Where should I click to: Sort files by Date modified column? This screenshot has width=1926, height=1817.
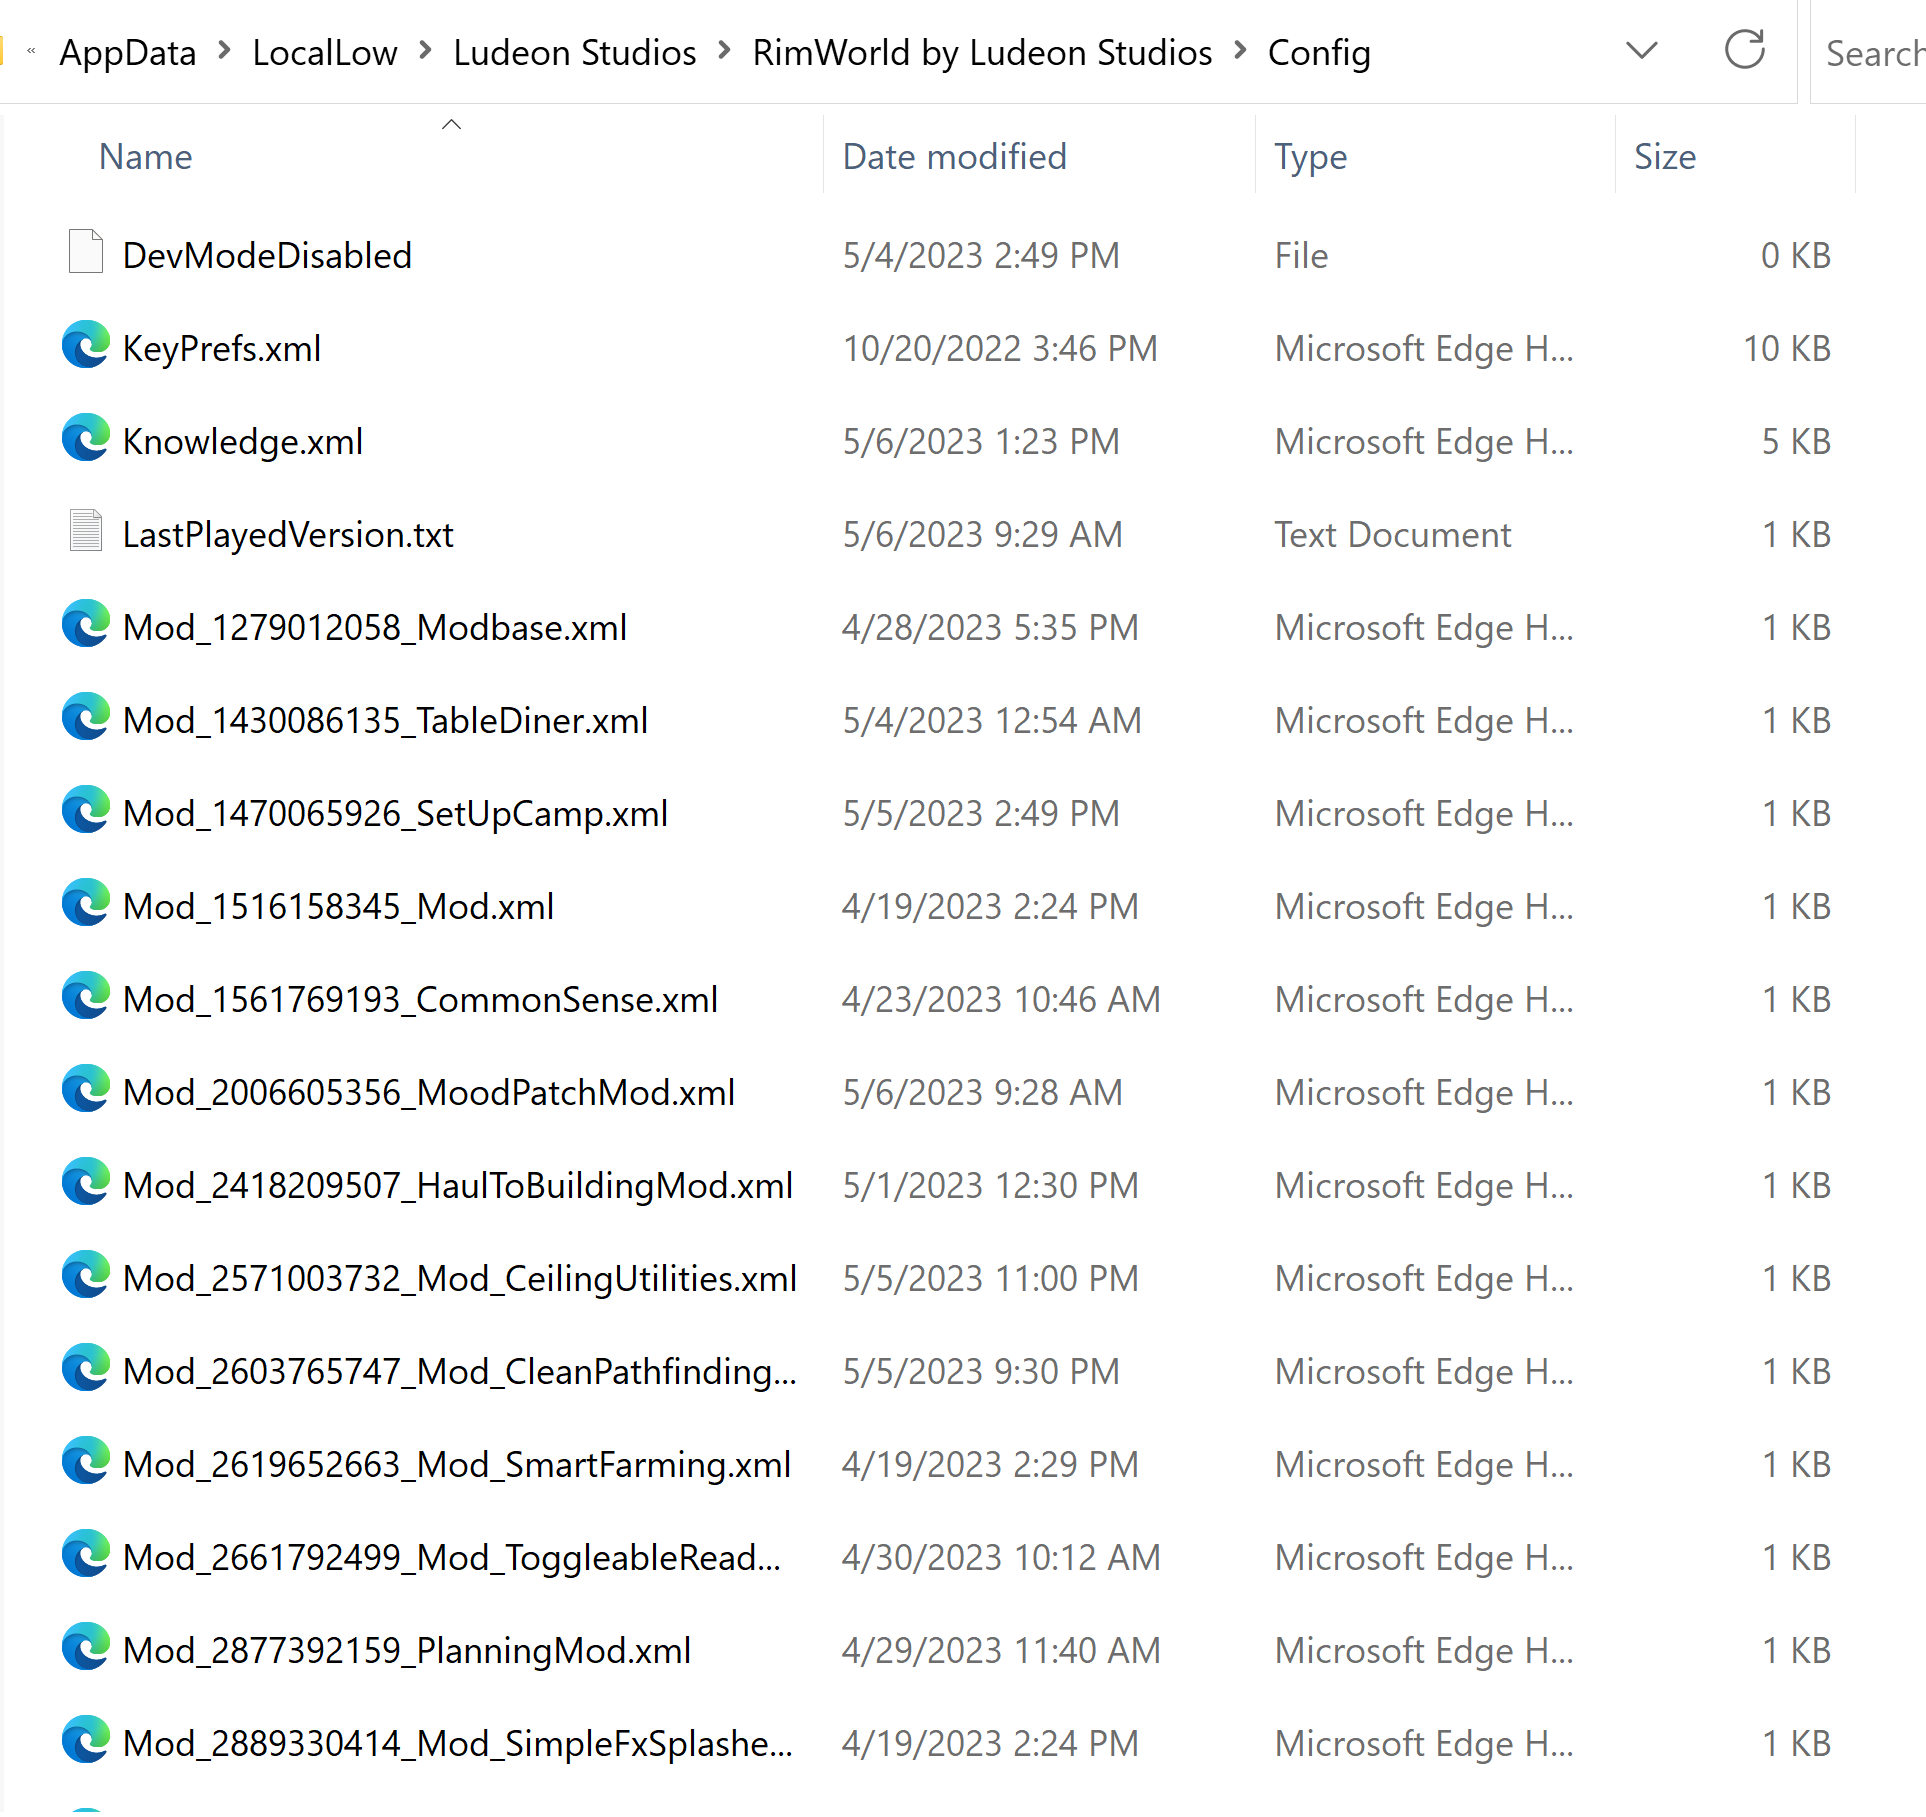click(x=954, y=157)
